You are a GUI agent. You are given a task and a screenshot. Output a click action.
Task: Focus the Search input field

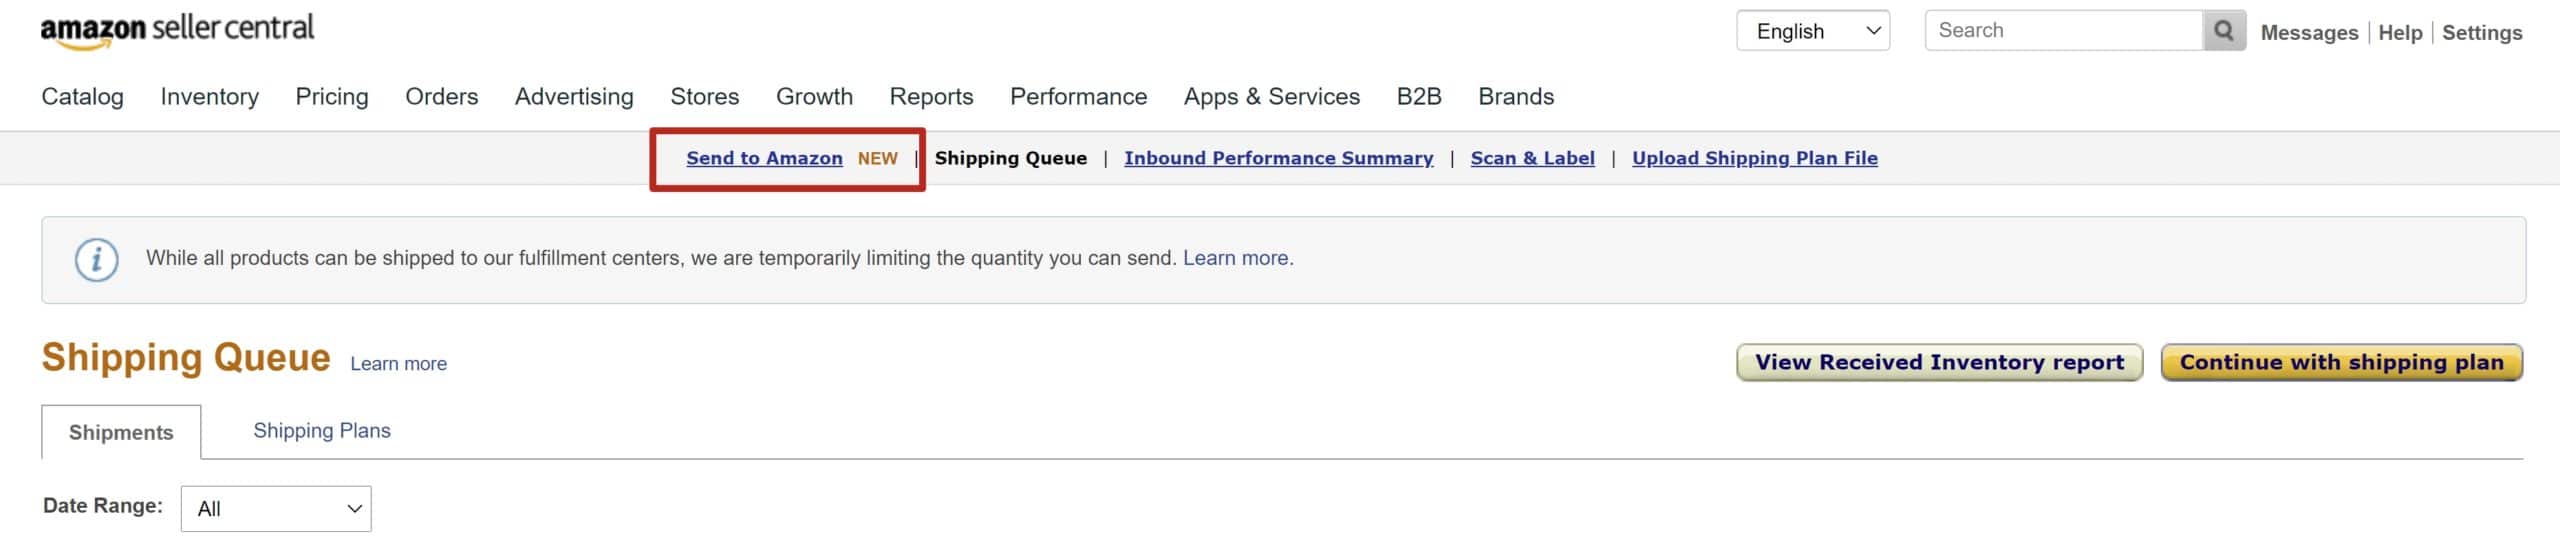coord(2064,31)
